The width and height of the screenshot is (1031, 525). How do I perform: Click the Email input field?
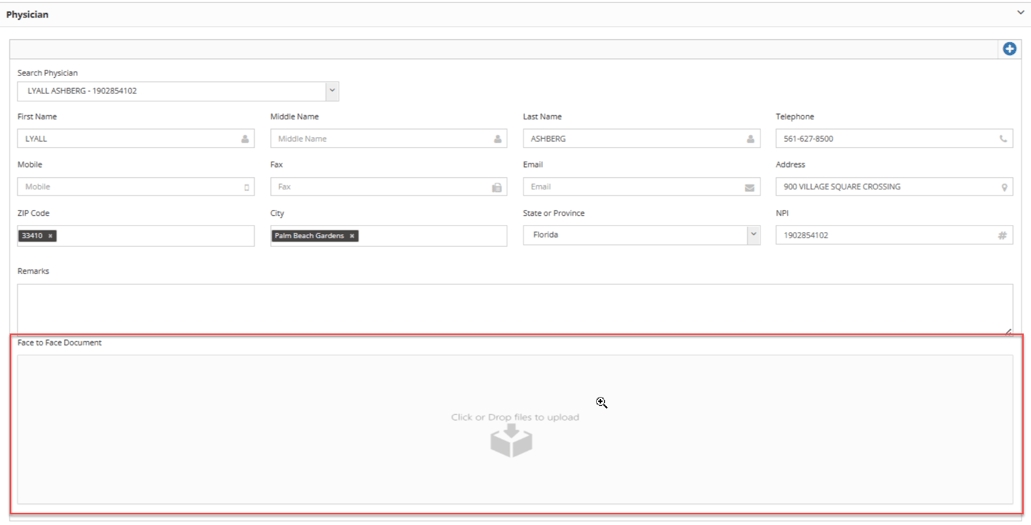coord(630,187)
